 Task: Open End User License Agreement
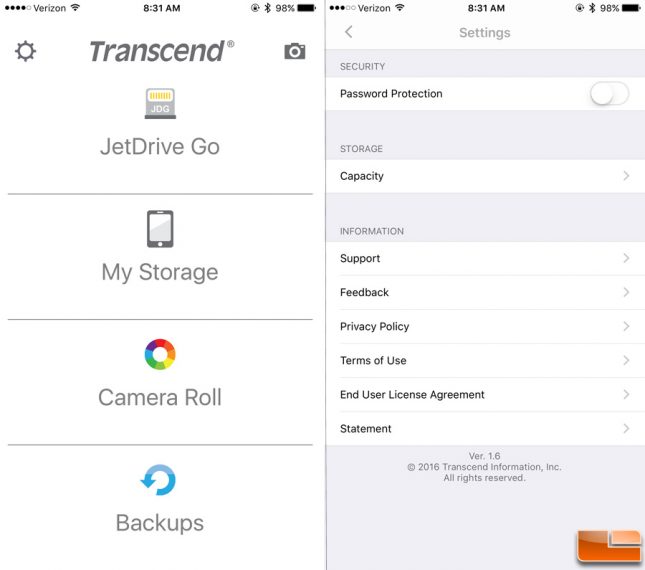click(x=485, y=395)
